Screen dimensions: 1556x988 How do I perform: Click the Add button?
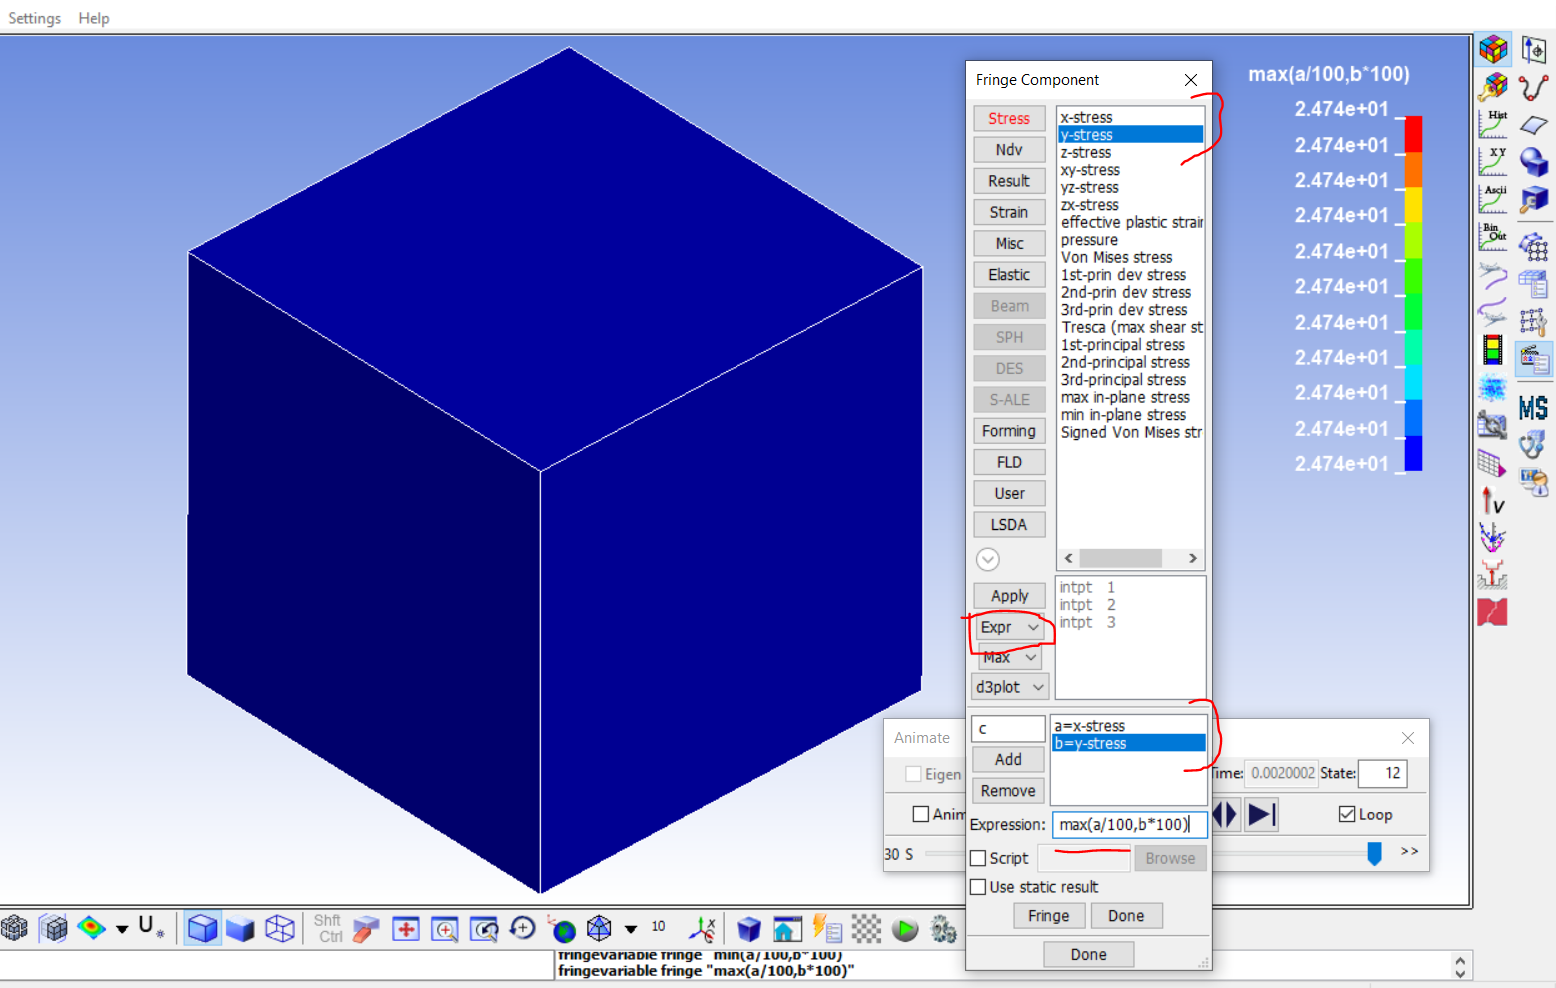coord(1008,759)
